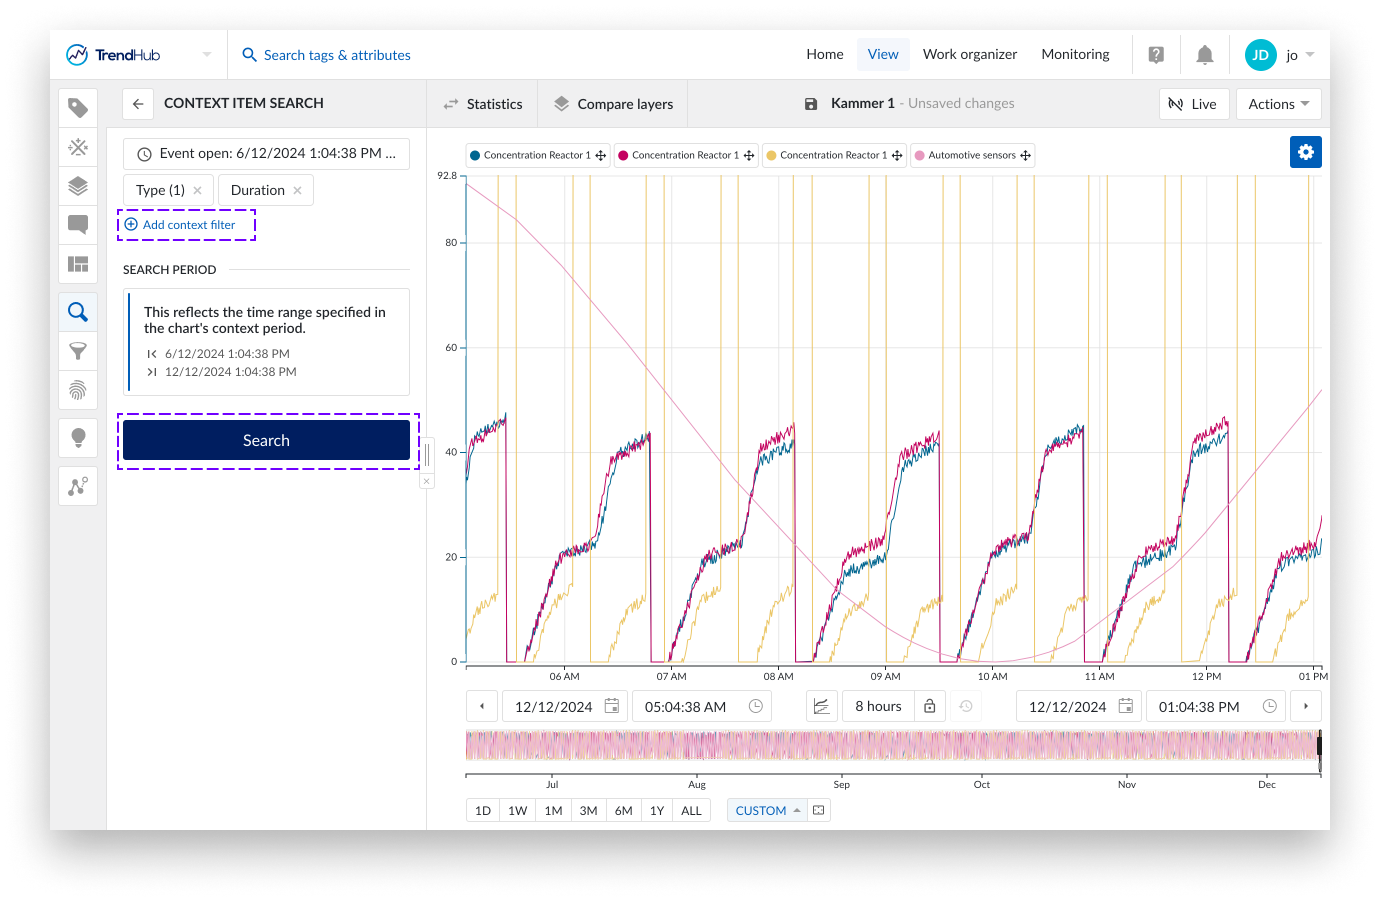
Task: Open the filter funnel sidebar icon
Action: (78, 351)
